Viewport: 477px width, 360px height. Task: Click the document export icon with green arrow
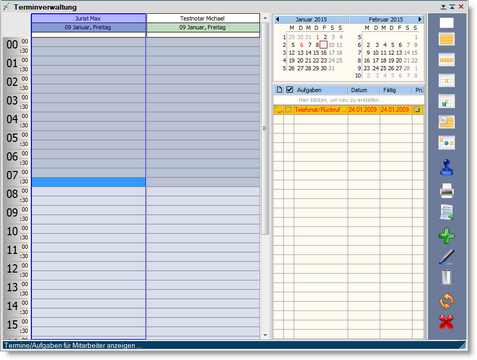click(x=446, y=212)
